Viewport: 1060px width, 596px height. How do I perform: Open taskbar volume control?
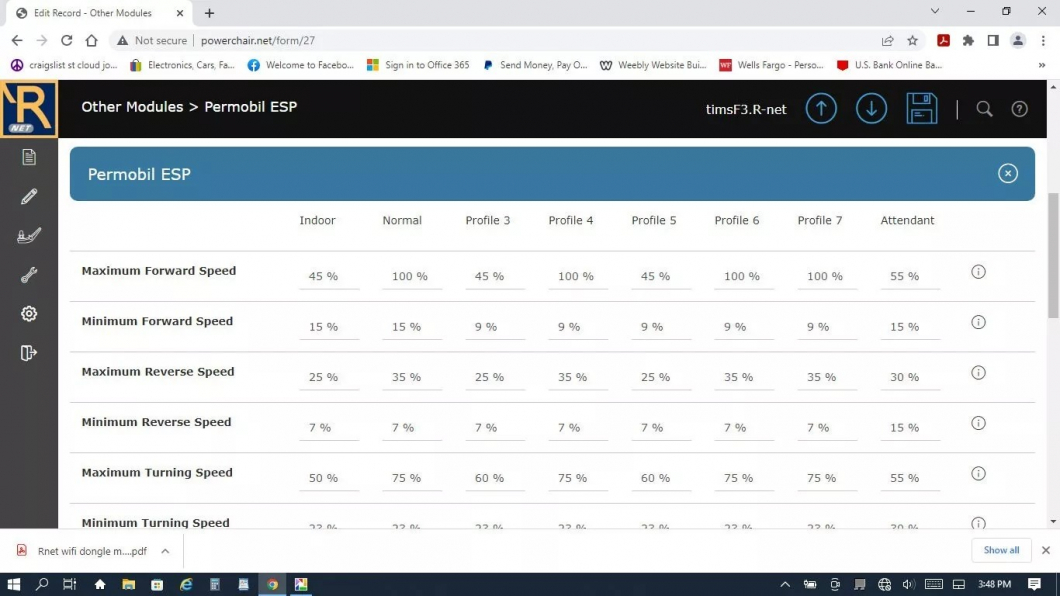click(908, 585)
